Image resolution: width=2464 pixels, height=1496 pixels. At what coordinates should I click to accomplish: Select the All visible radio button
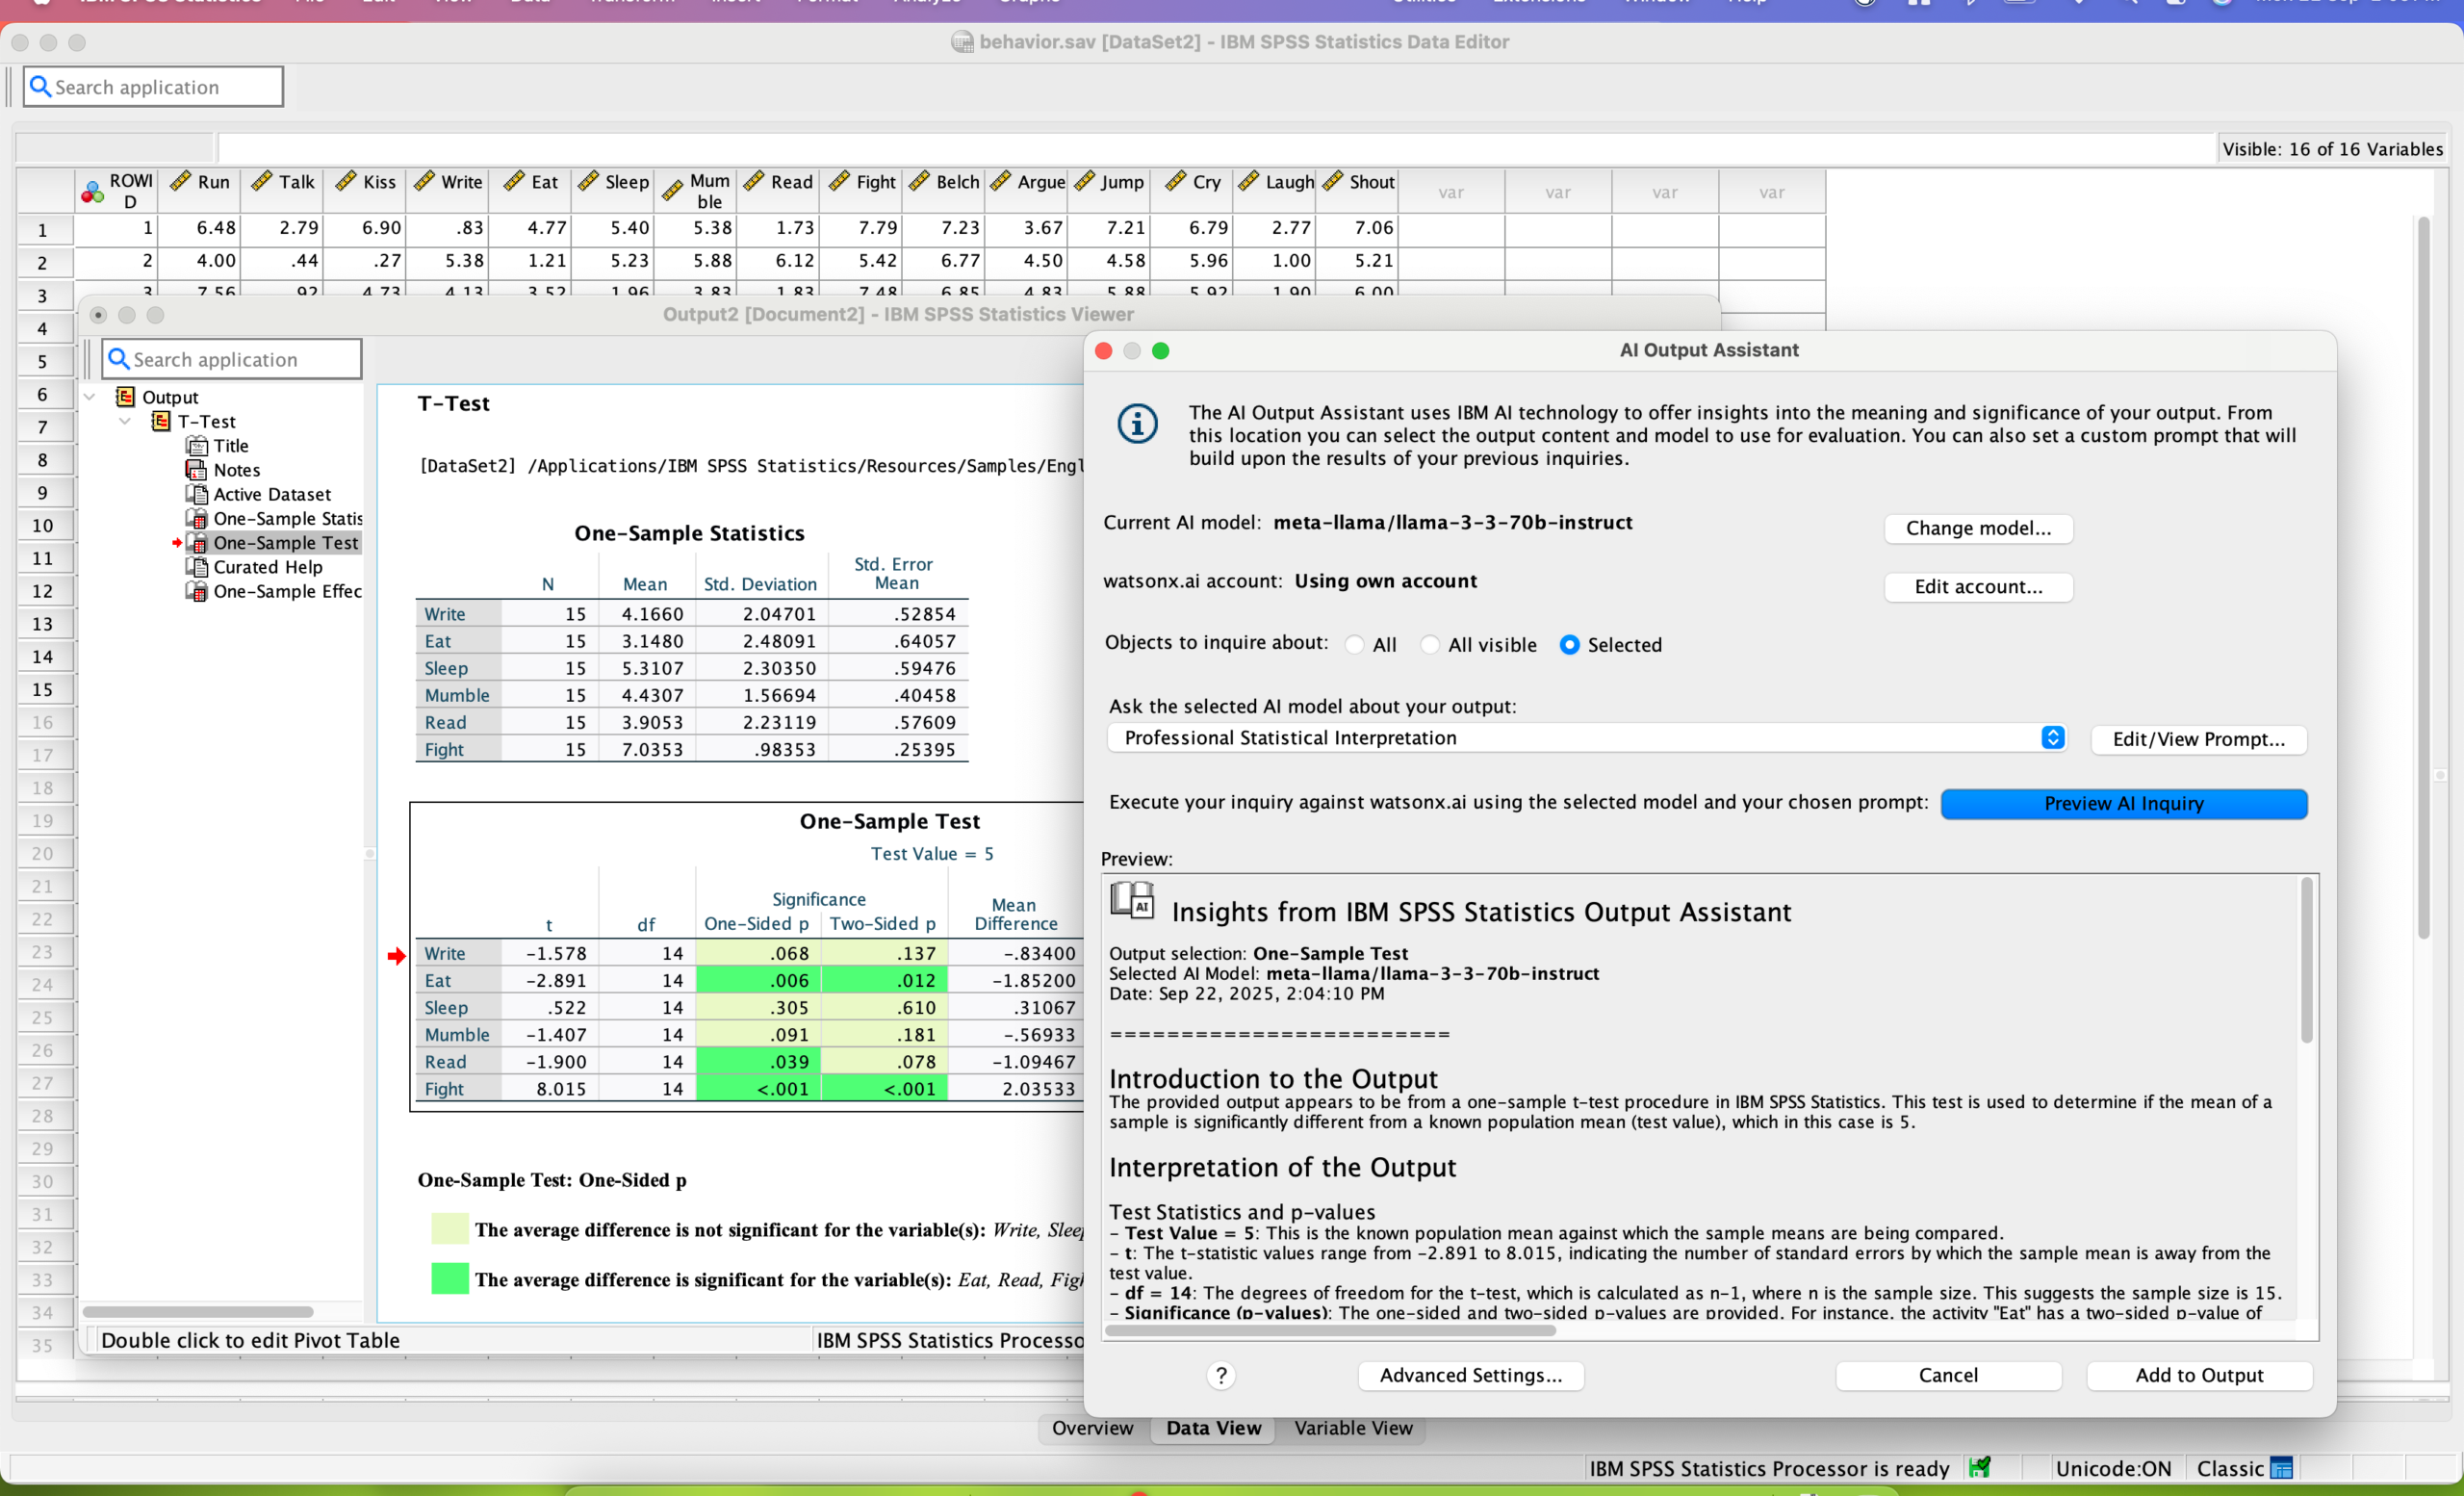1430,644
